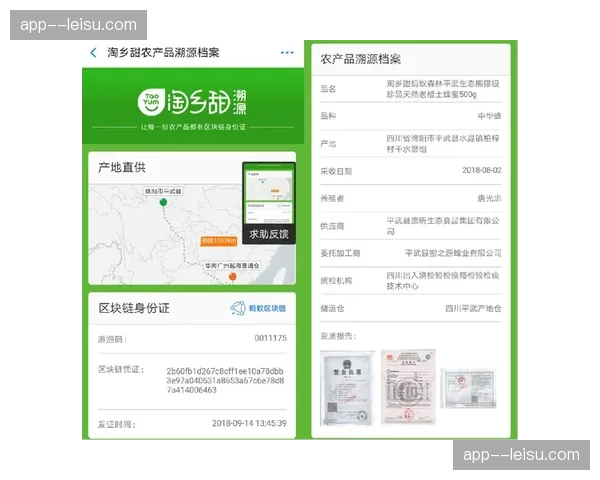Tap the 质检机构 inspection agency row
This screenshot has height=480, width=600.
click(411, 280)
